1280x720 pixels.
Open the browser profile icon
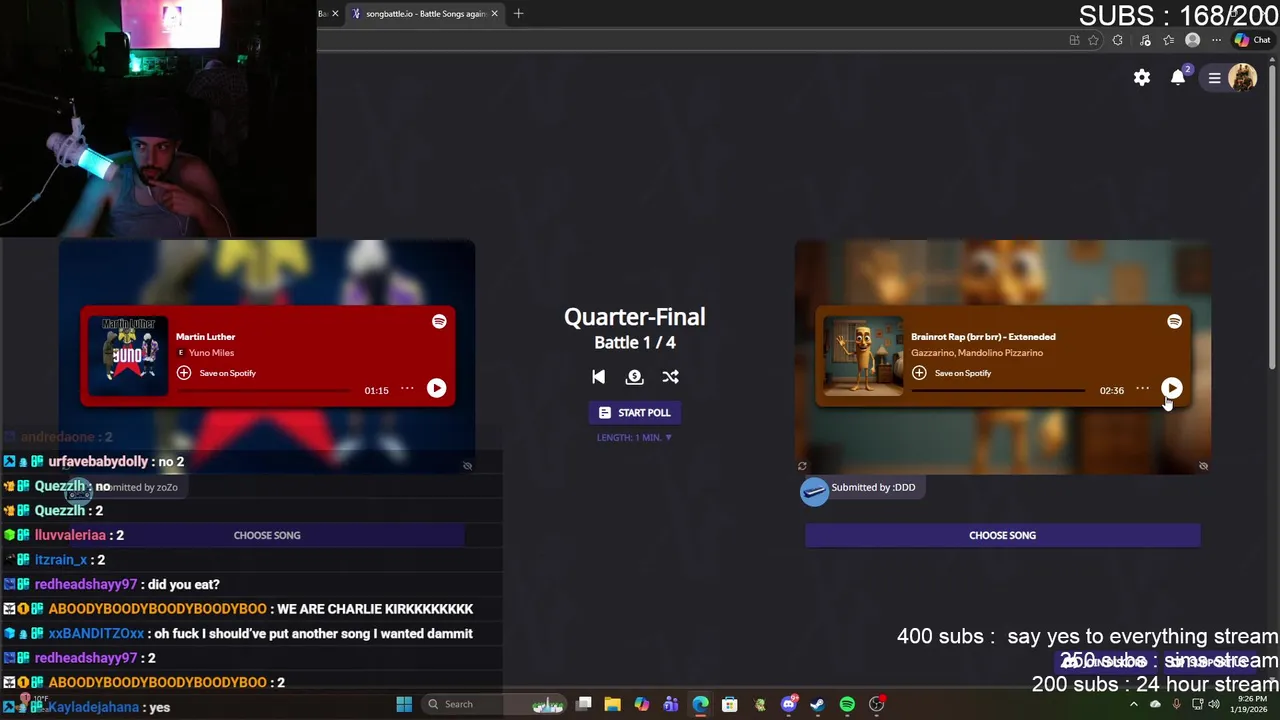click(x=1192, y=40)
